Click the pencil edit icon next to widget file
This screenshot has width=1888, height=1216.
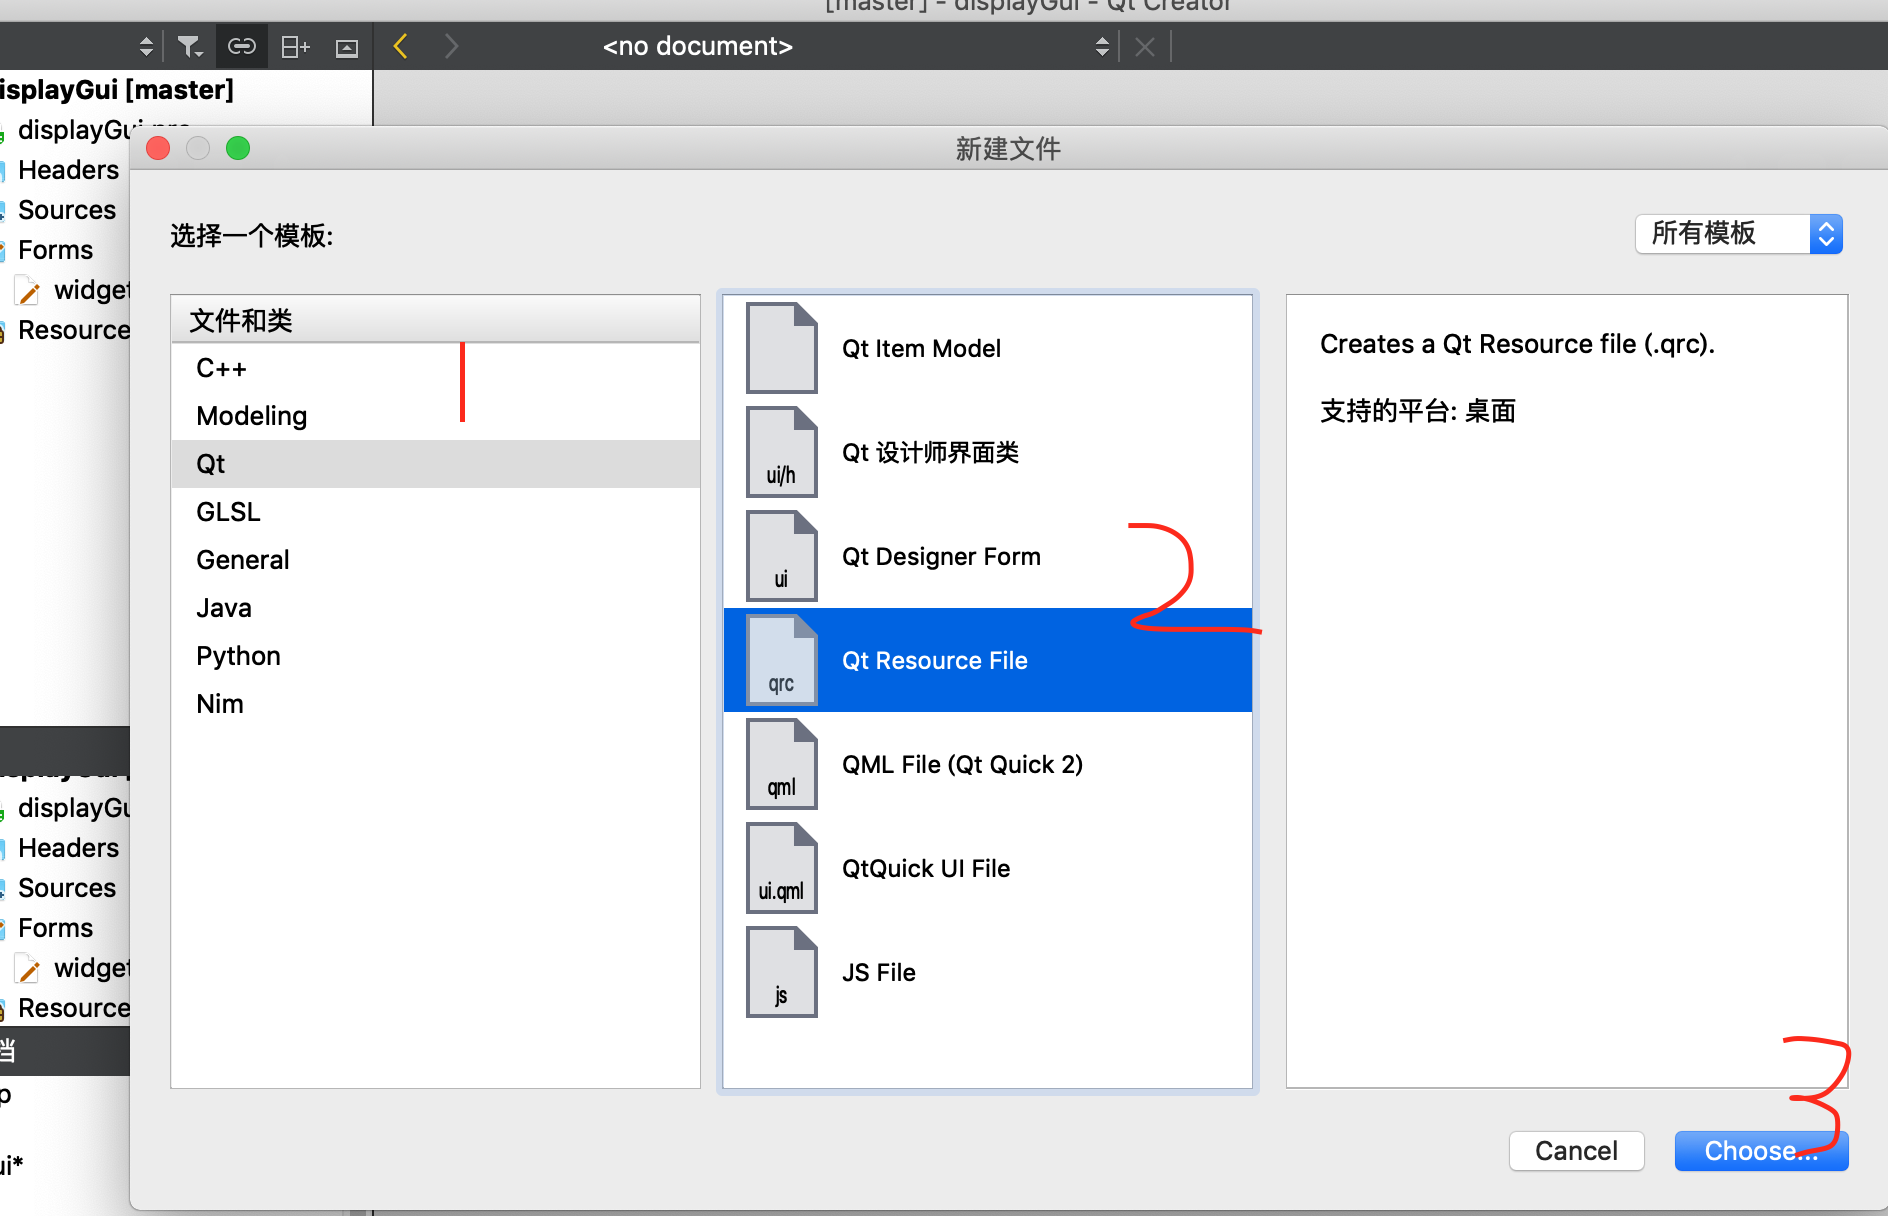click(x=28, y=290)
